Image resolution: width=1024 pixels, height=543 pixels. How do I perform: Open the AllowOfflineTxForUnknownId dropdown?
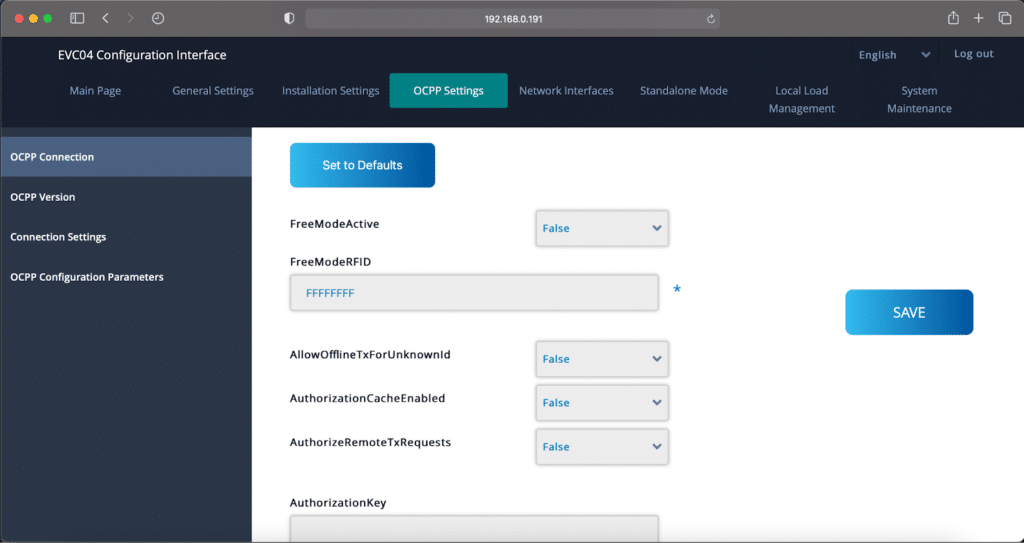(602, 359)
